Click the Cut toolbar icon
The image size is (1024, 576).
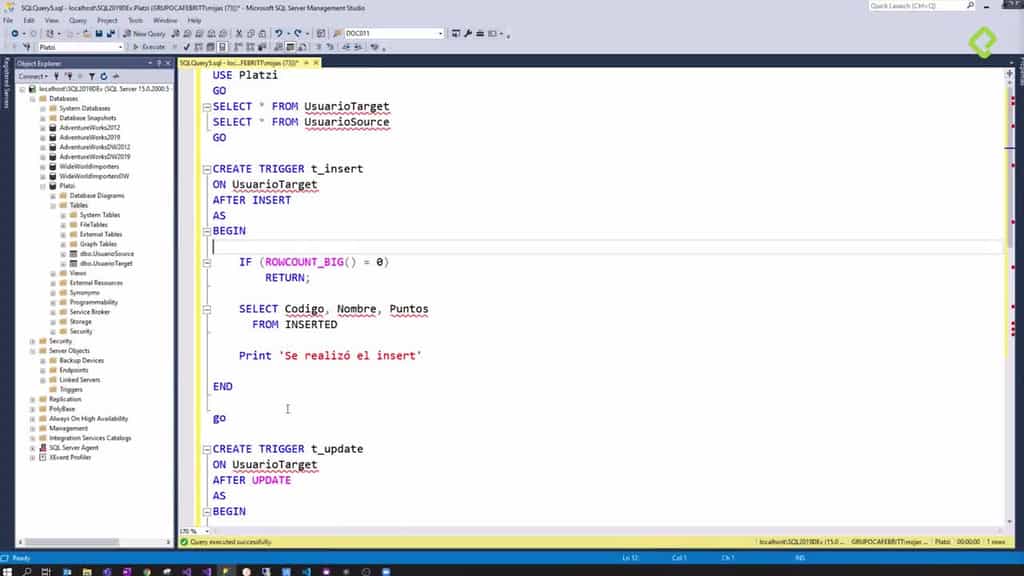coord(239,33)
